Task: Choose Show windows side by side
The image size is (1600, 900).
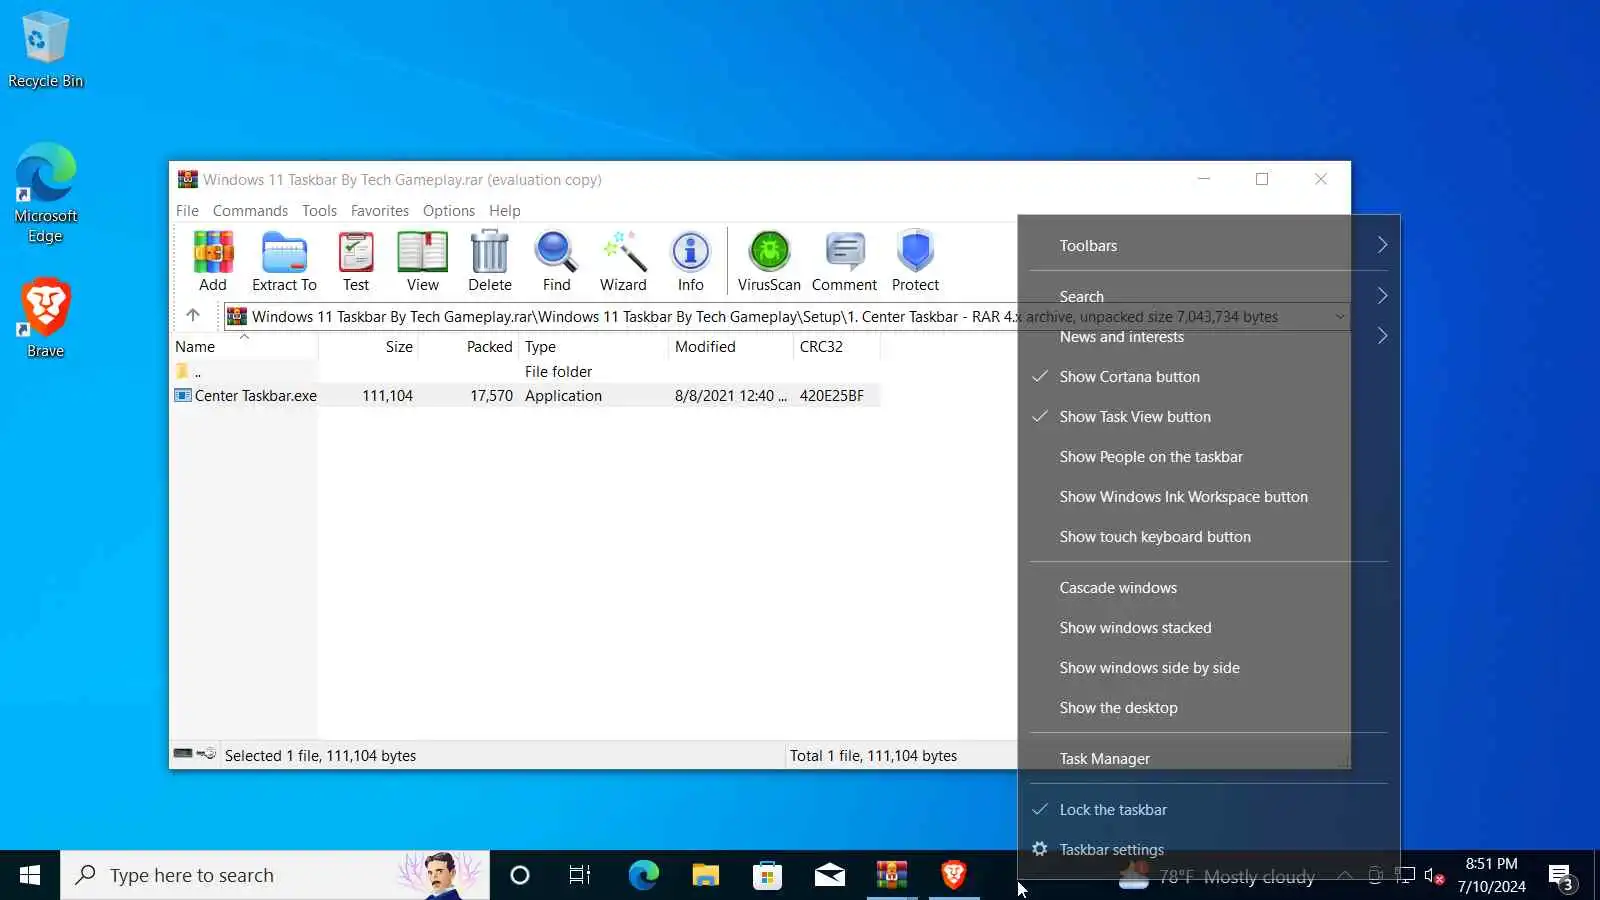Action: (x=1209, y=668)
